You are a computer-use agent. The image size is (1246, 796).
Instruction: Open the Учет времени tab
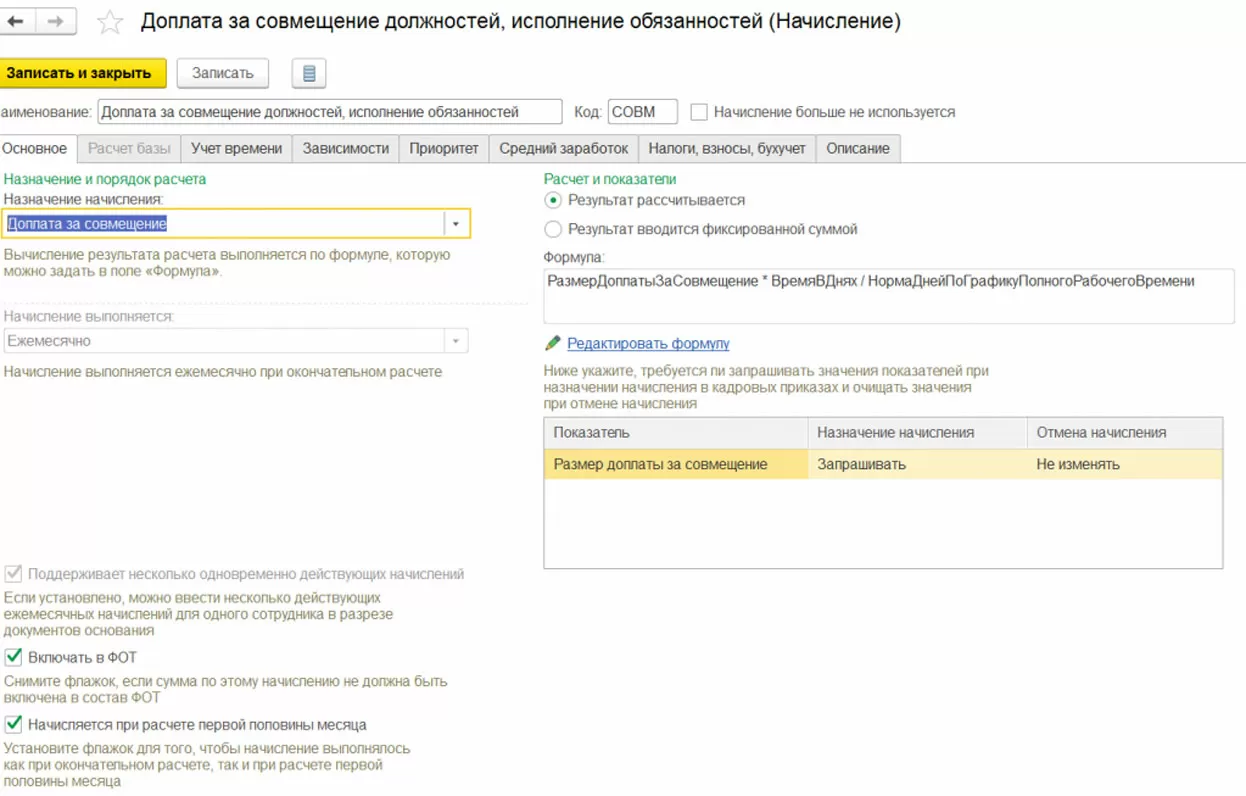237,148
